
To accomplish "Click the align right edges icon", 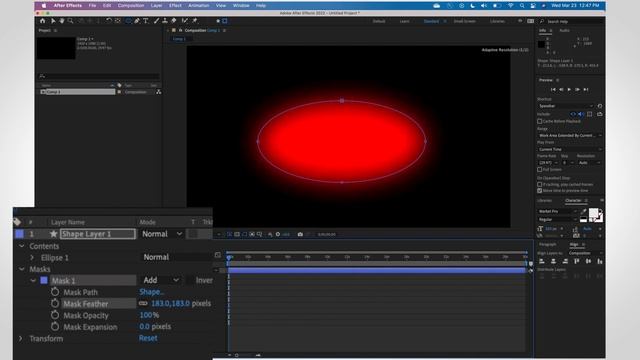I will coord(565,261).
